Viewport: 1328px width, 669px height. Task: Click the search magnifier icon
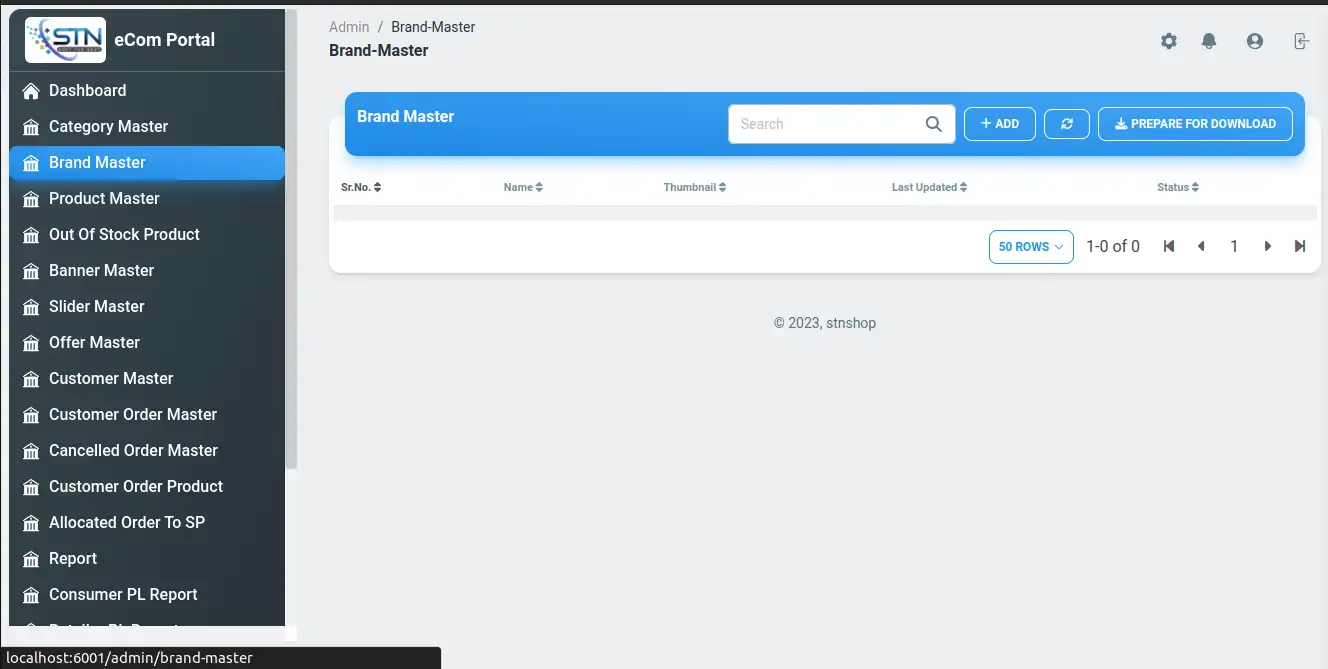(933, 124)
